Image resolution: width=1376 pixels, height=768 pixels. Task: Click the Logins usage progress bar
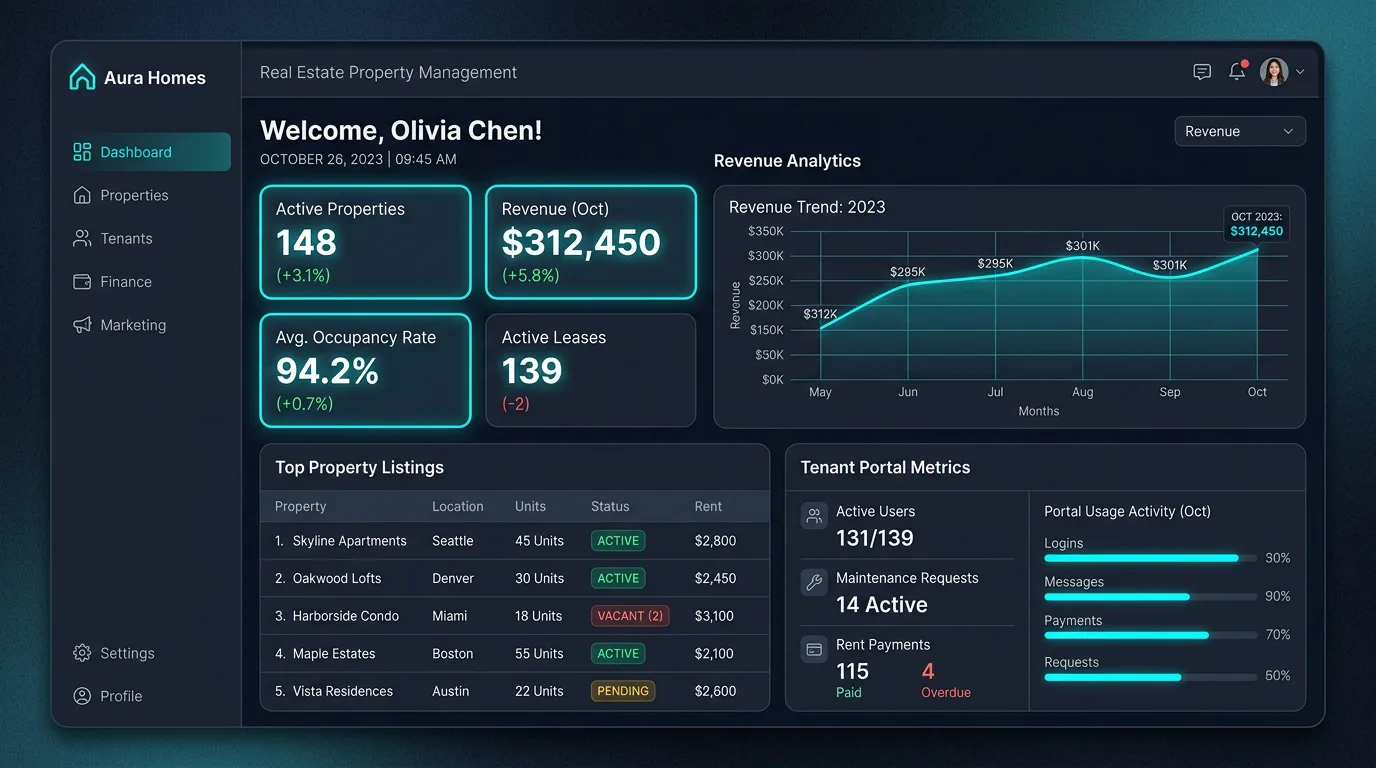tap(1150, 558)
